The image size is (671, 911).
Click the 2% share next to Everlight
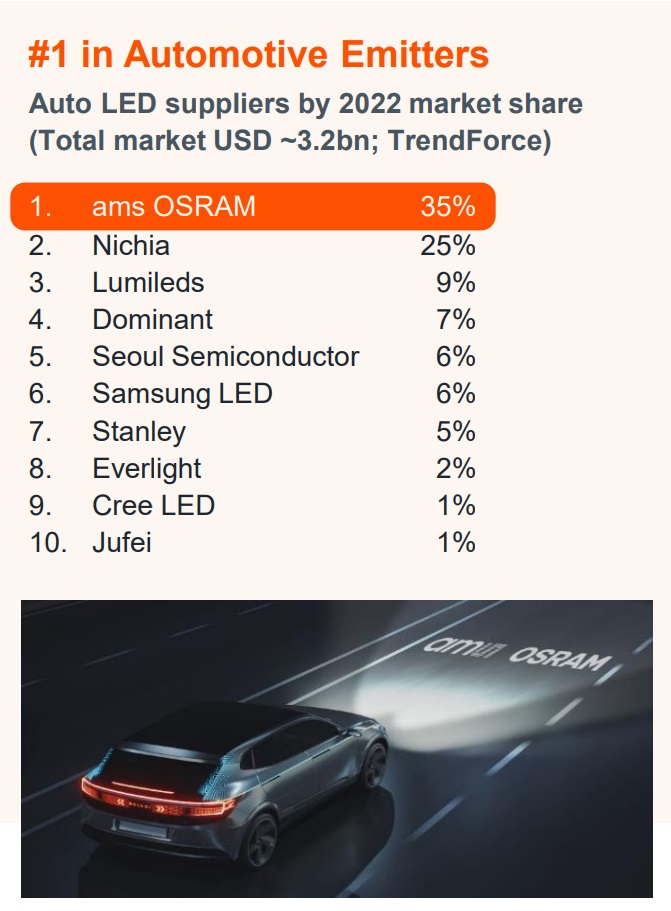pos(456,468)
